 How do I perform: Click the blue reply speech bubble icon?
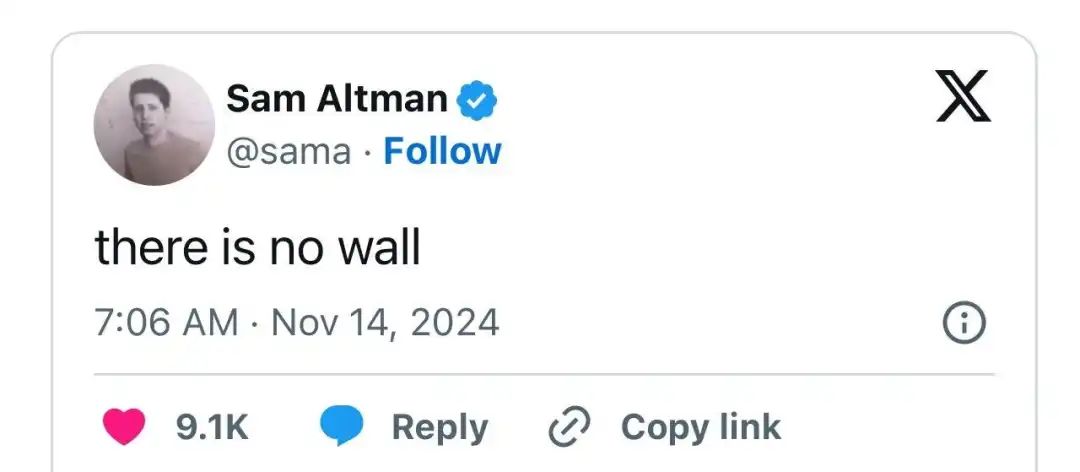[x=342, y=427]
